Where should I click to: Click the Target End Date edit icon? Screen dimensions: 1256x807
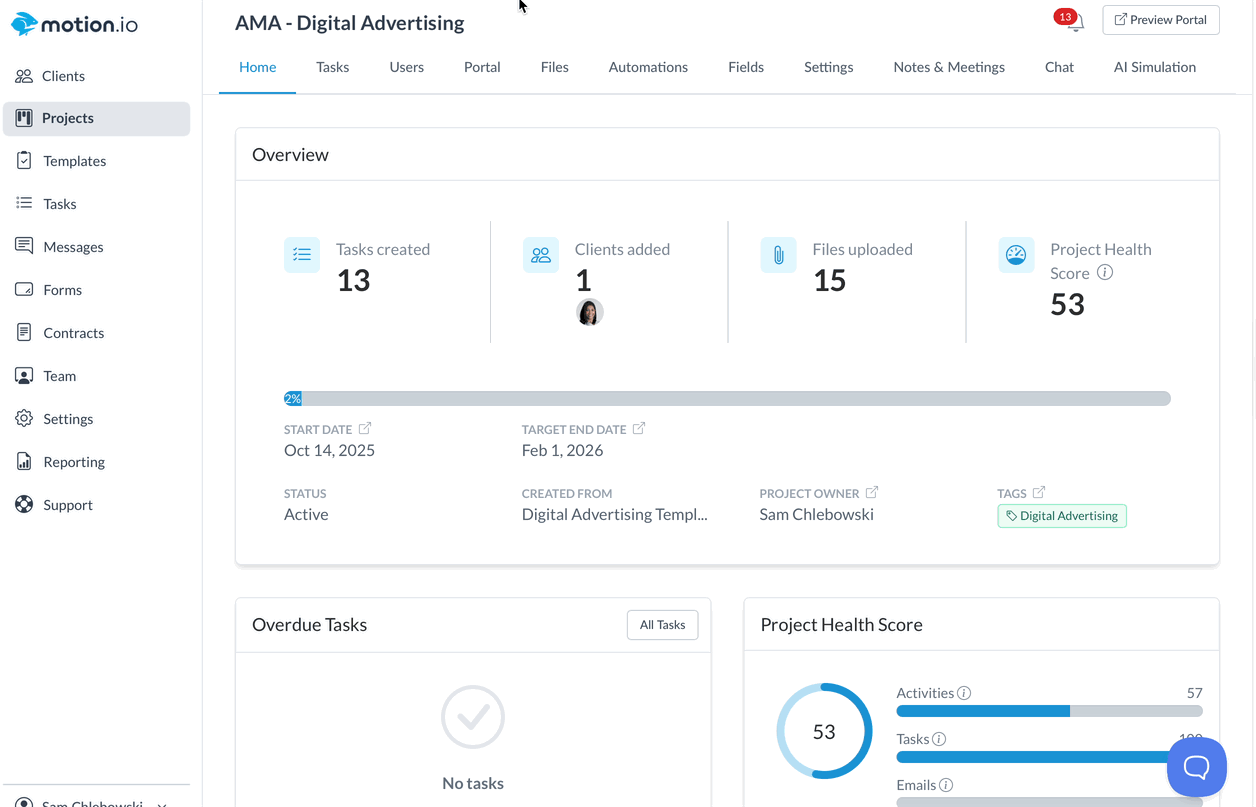(x=639, y=428)
